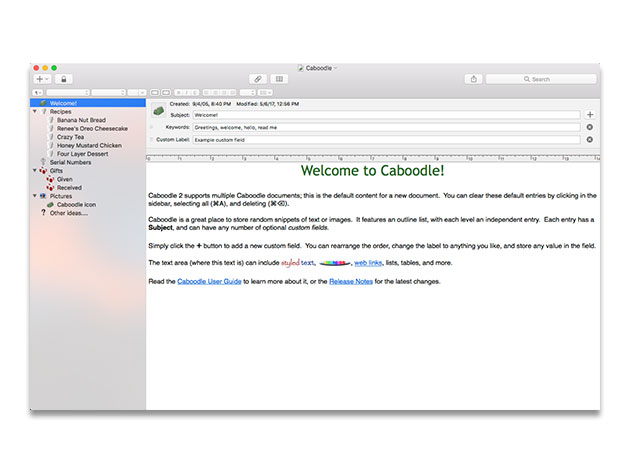Click the 'Welcome to Caboodle!' heading
Screen dimensions: 630x473
coord(372,170)
